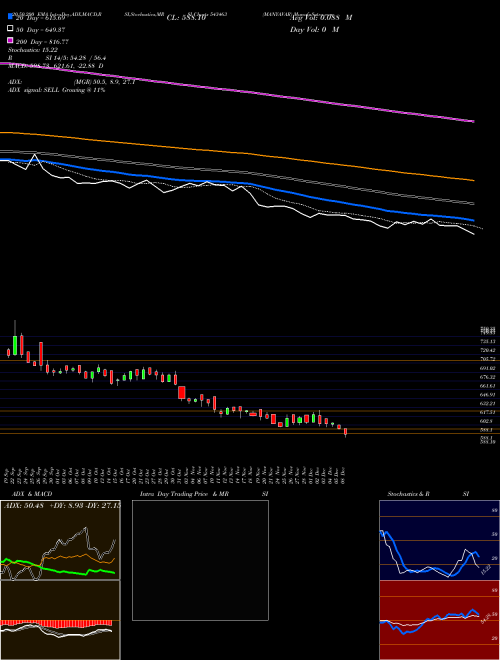The image size is (500, 660).
Task: Click the last red candlestick on chart
Action: coord(346,432)
